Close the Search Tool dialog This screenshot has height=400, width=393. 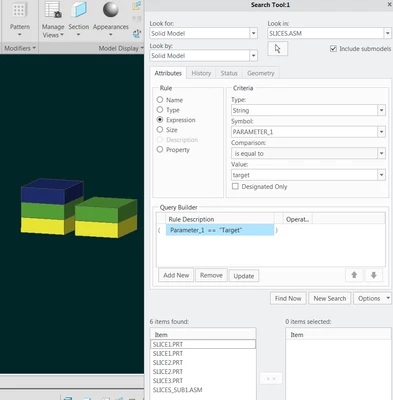point(389,5)
